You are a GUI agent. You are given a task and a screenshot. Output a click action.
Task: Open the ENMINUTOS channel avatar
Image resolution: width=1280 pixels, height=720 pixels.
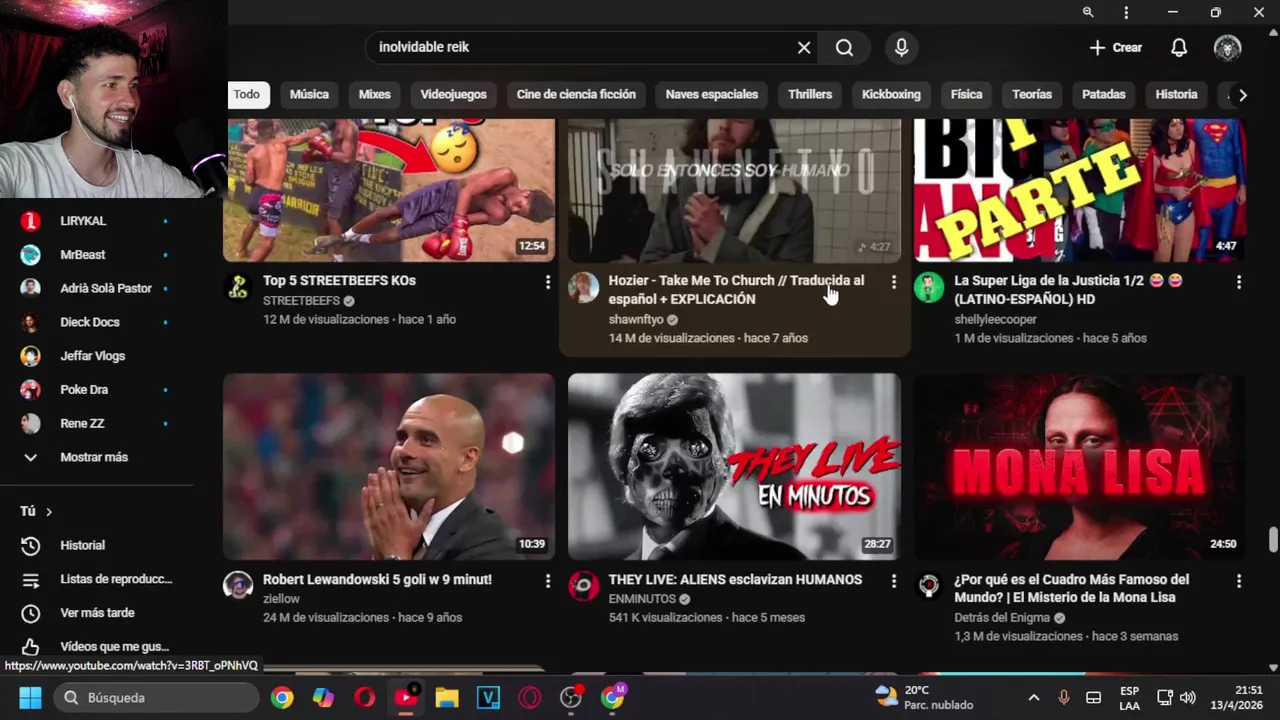tap(583, 586)
